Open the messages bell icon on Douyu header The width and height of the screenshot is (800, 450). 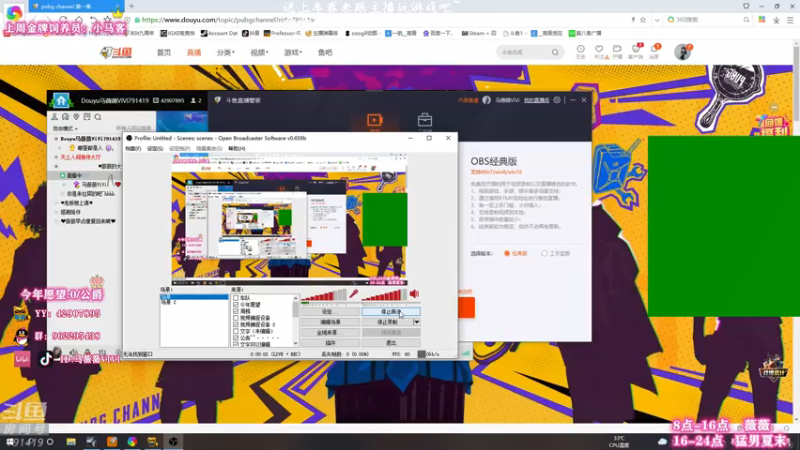pyautogui.click(x=655, y=51)
